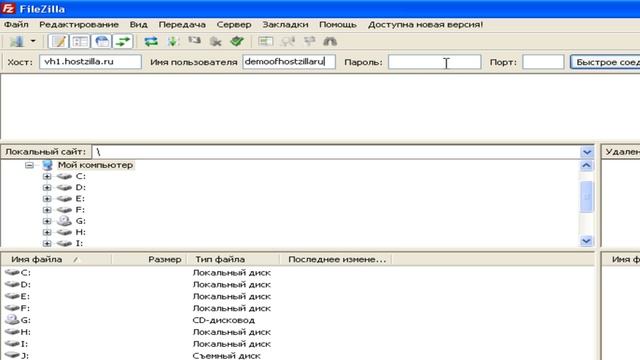Open the Закладки menu

[x=285, y=24]
